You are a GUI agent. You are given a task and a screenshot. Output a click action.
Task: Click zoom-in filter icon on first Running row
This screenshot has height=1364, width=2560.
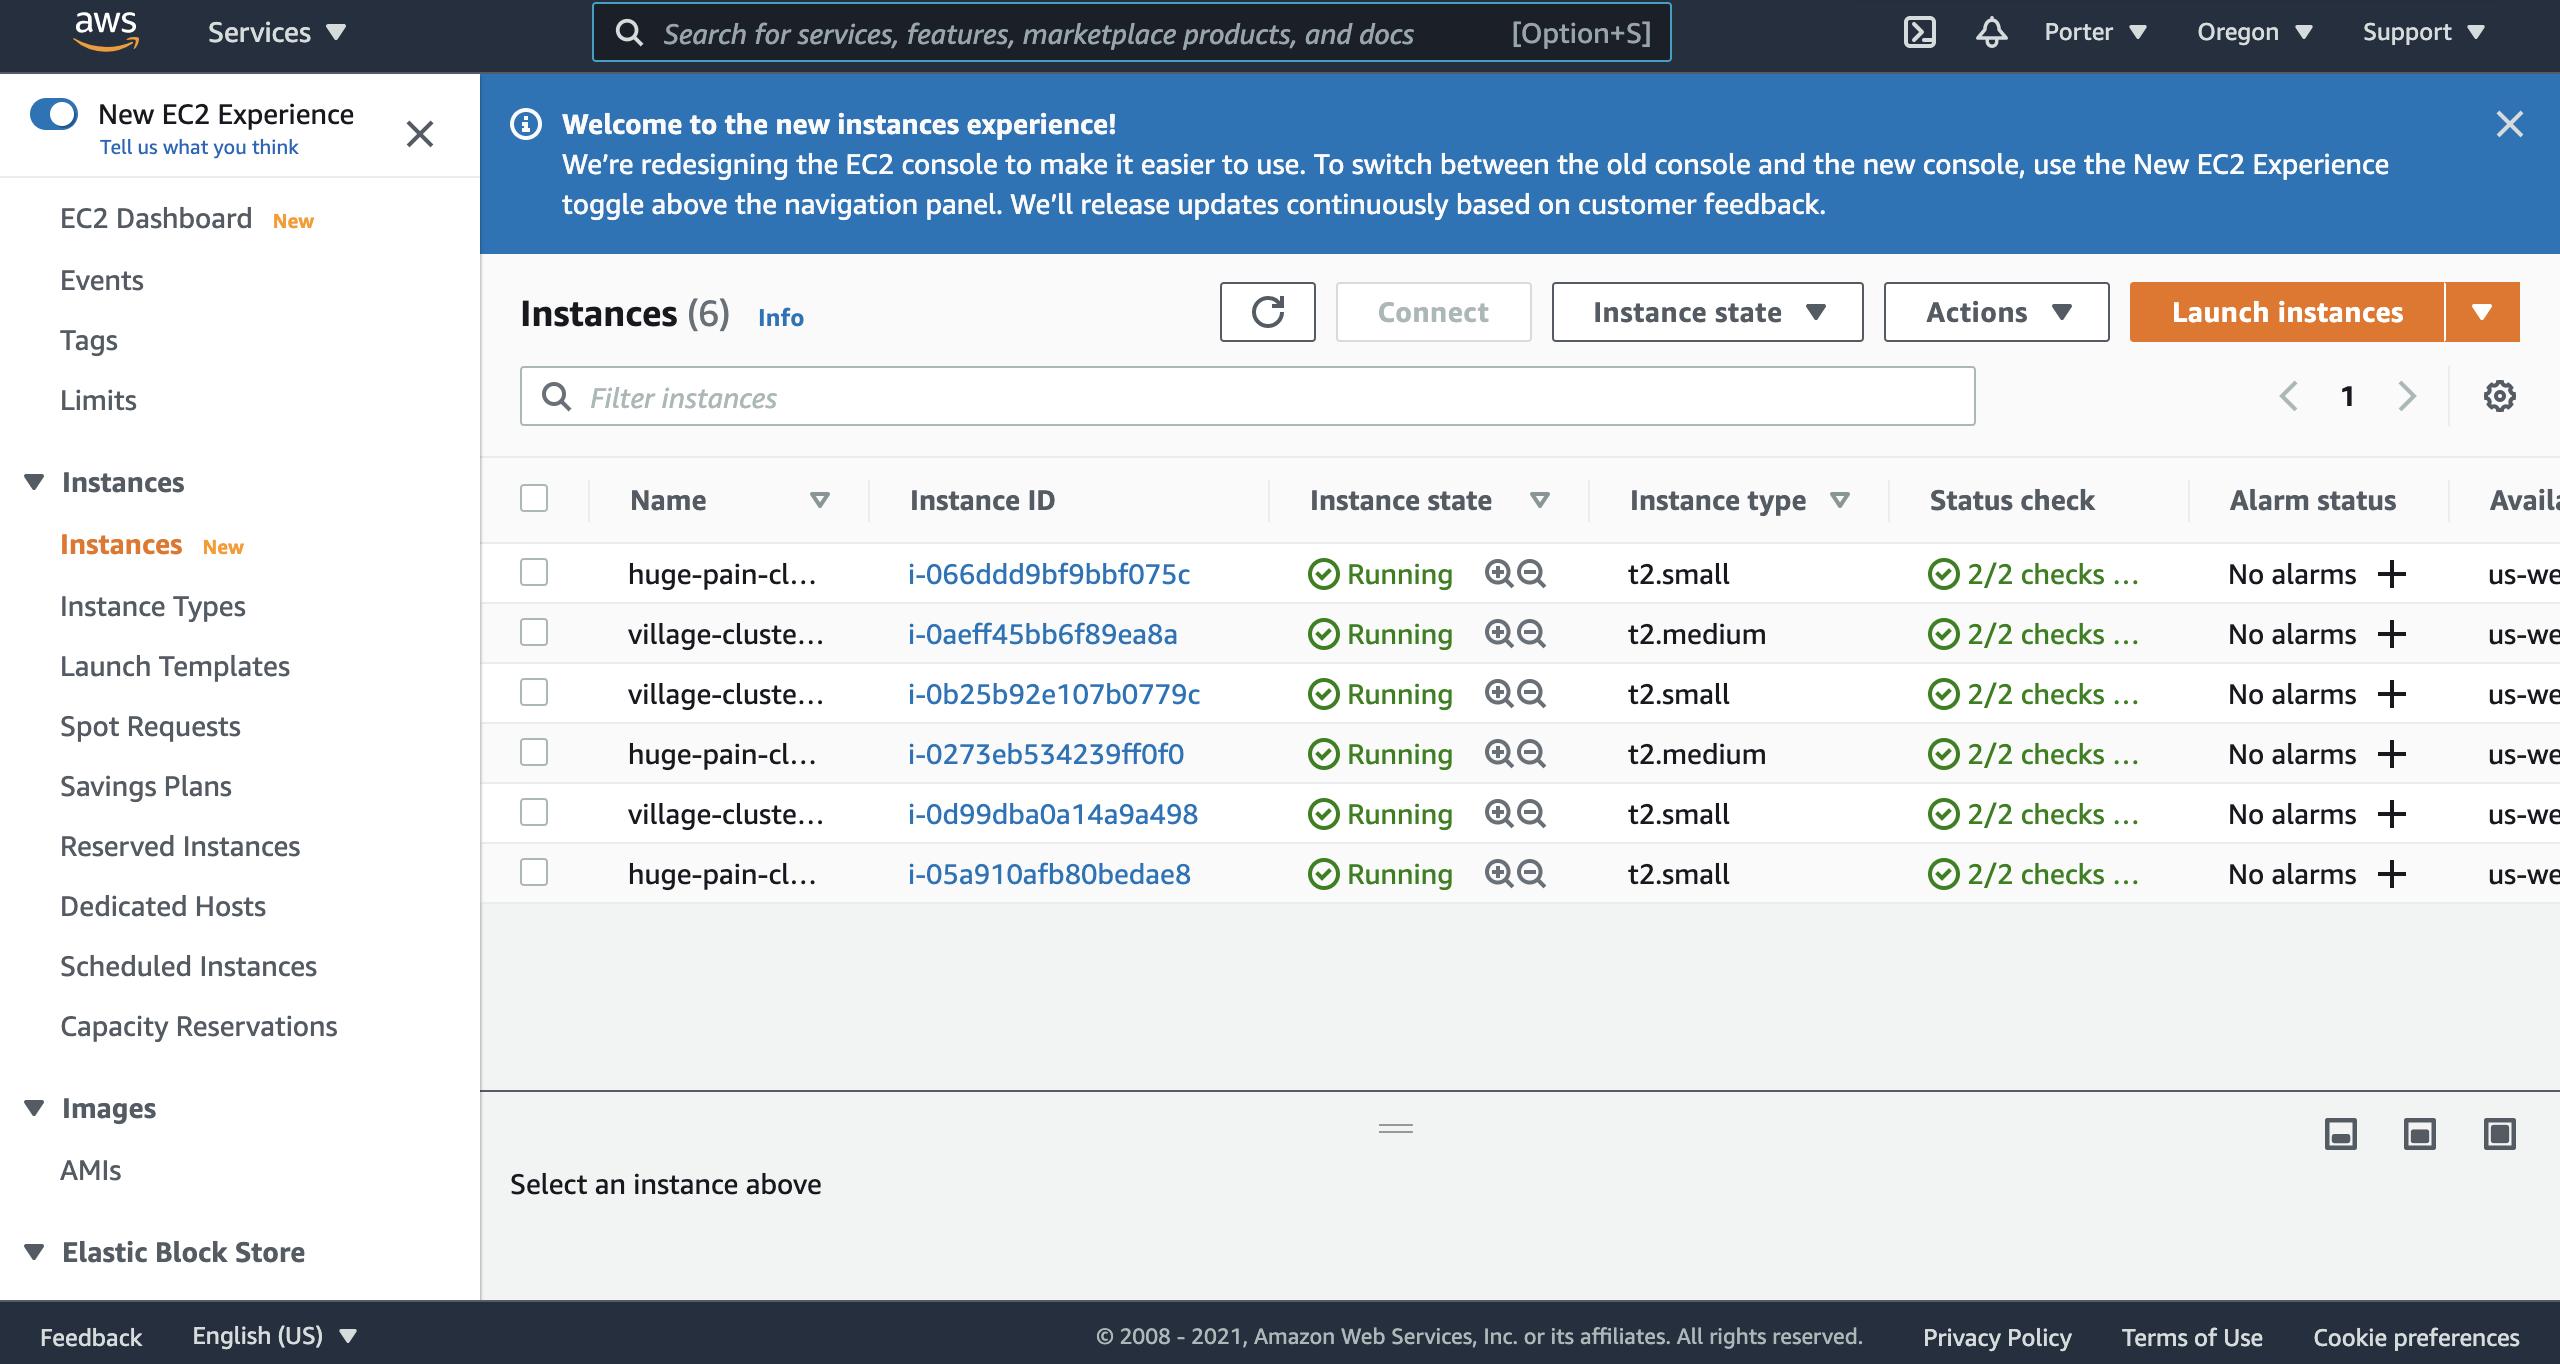[1498, 573]
